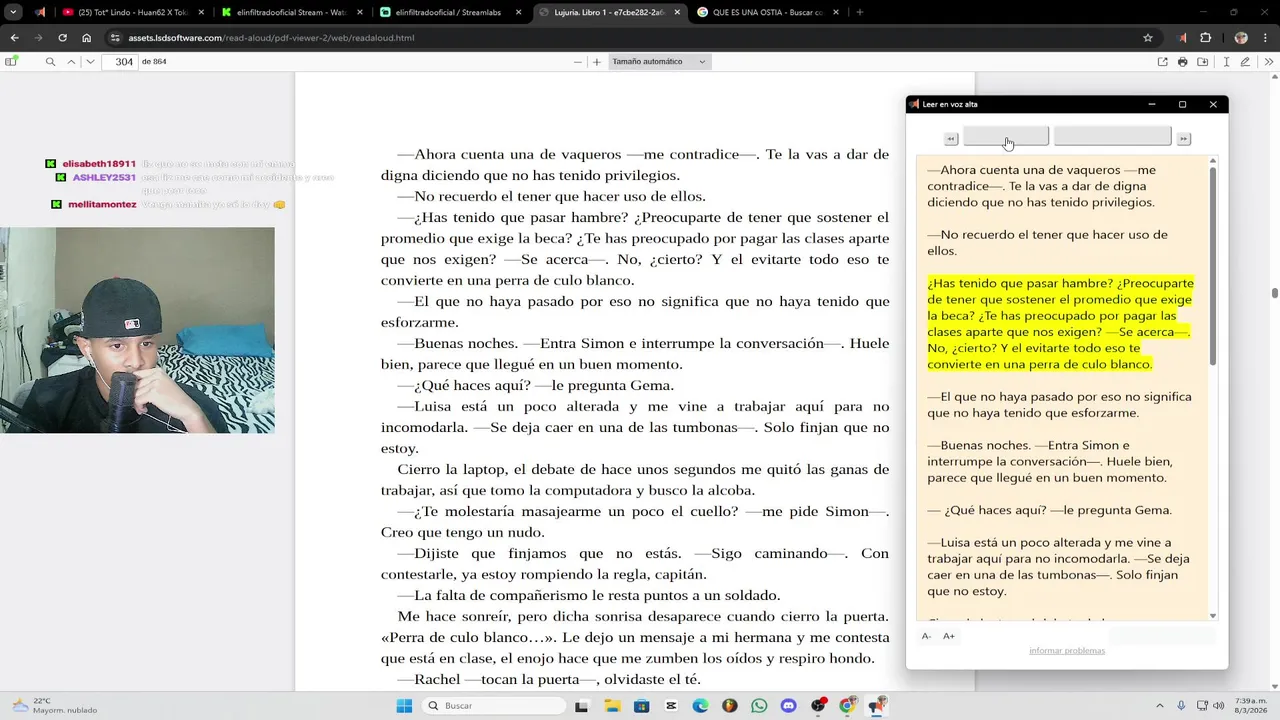Screen dimensions: 1280x720
Task: Open file icon in PDF toolbar
Action: (x=1162, y=62)
